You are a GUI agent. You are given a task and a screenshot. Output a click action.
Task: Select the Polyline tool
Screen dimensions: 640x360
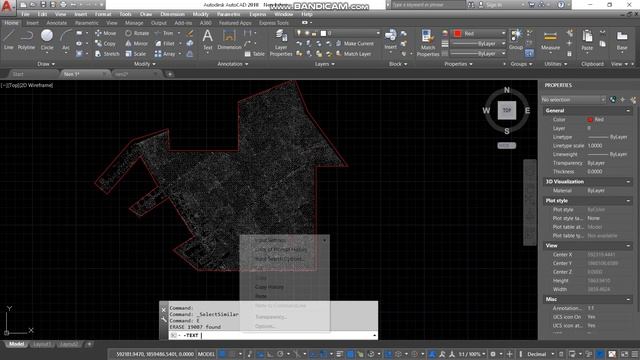[27, 40]
